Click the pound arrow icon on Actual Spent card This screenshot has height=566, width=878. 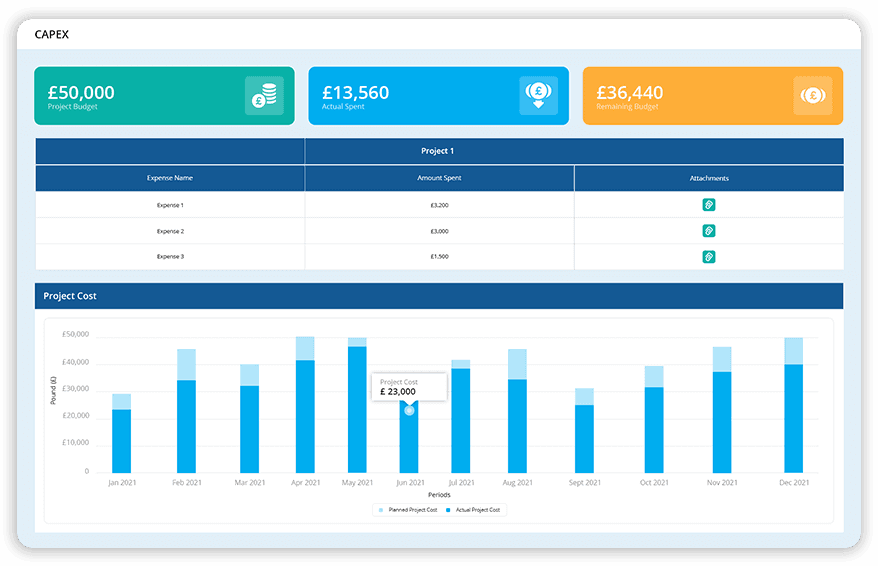coord(538,96)
